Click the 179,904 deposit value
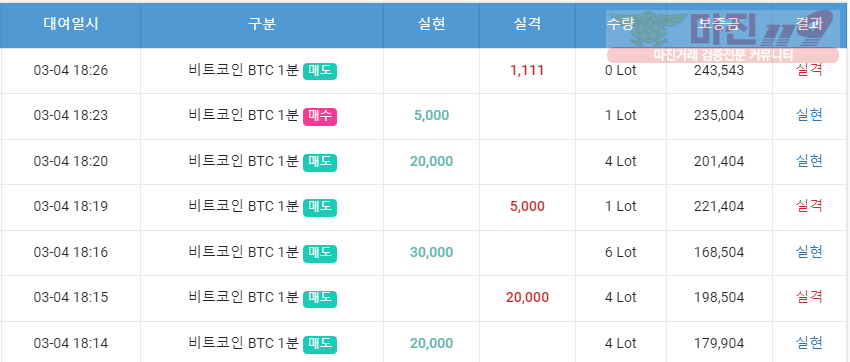 719,344
